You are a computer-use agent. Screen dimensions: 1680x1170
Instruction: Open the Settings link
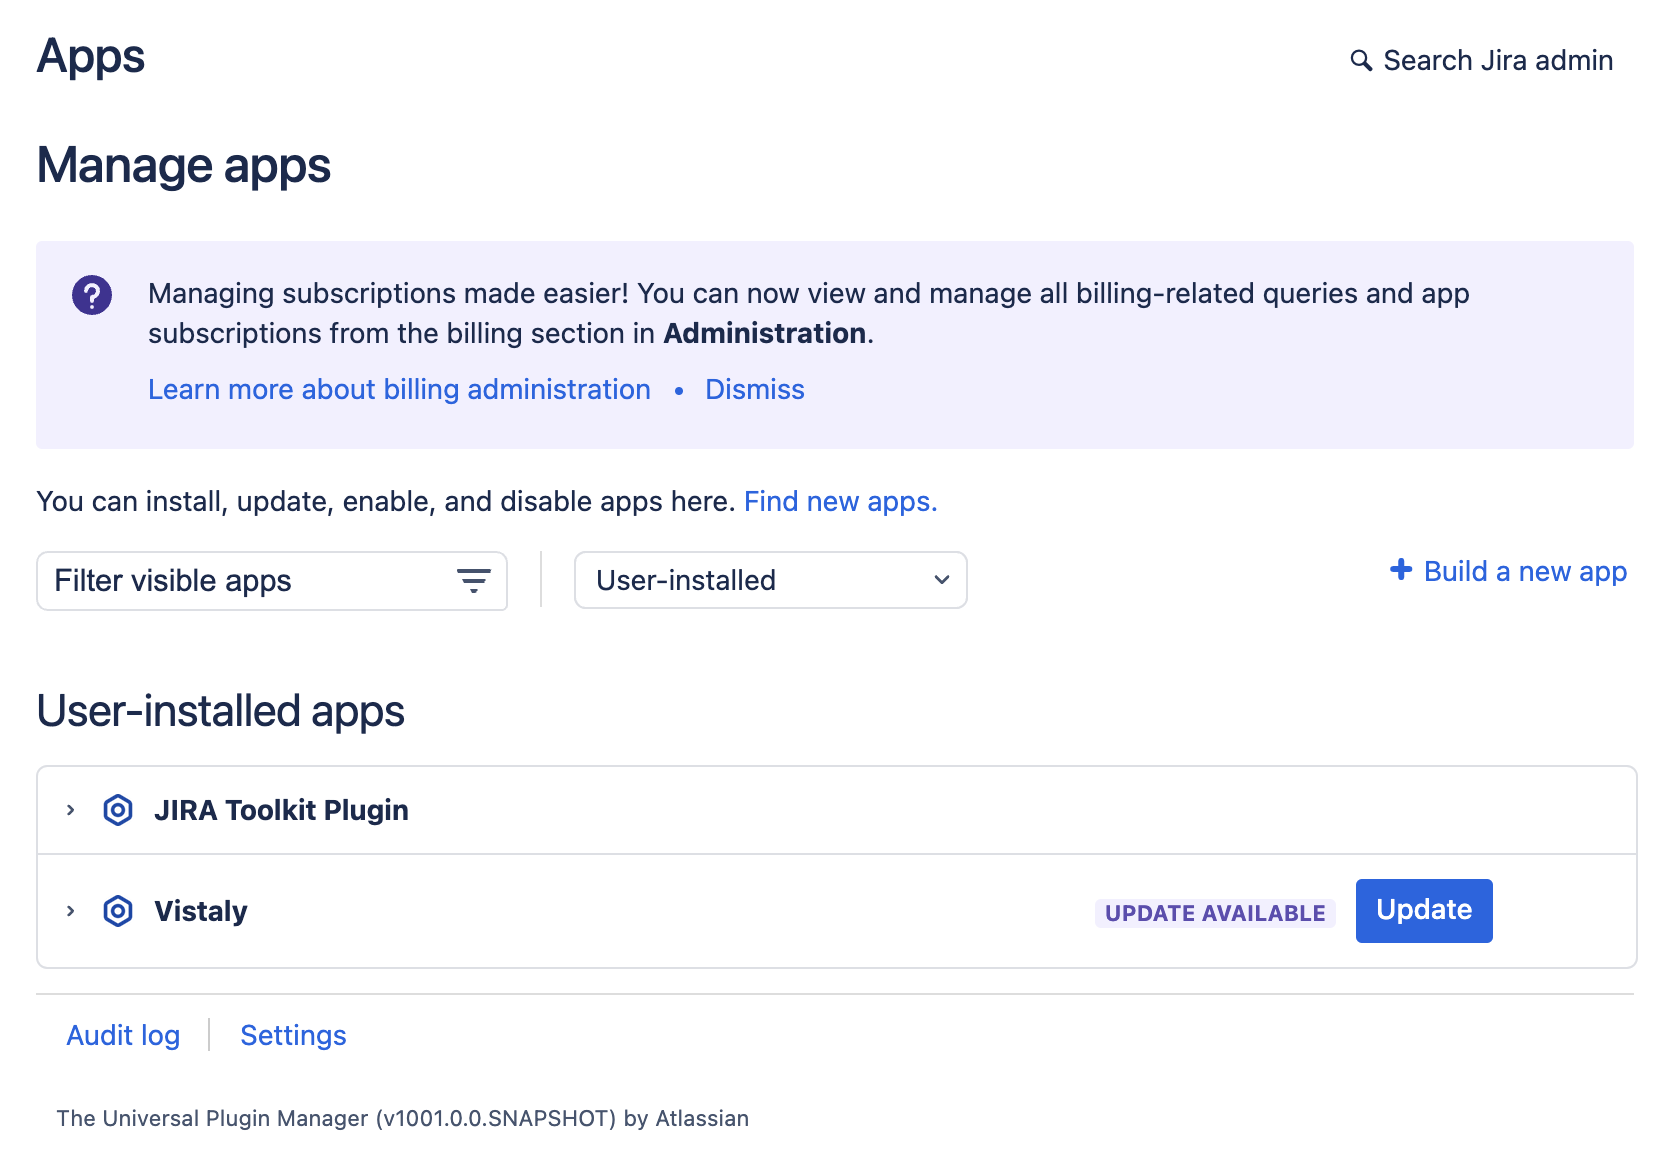(293, 1035)
